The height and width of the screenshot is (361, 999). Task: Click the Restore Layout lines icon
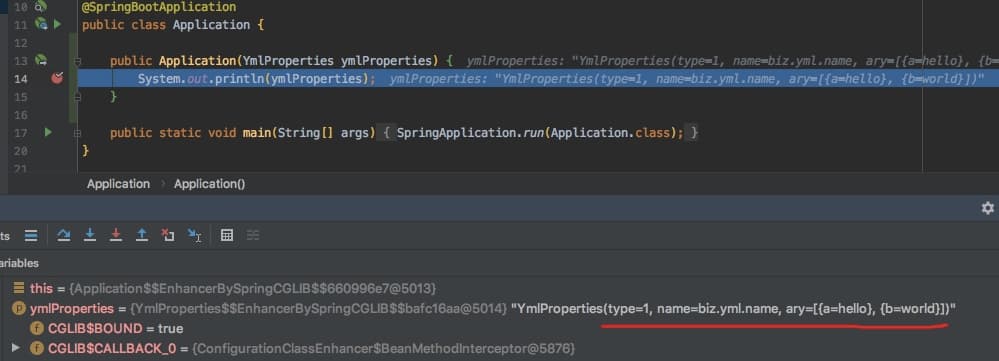click(x=31, y=235)
